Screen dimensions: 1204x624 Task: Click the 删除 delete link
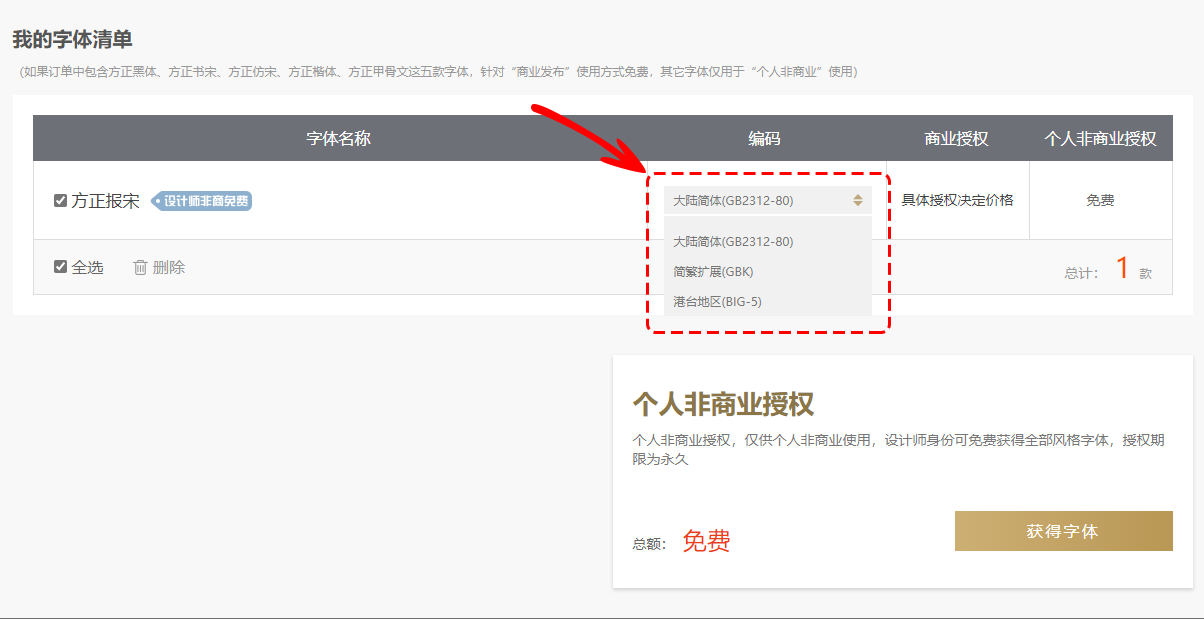tap(169, 267)
